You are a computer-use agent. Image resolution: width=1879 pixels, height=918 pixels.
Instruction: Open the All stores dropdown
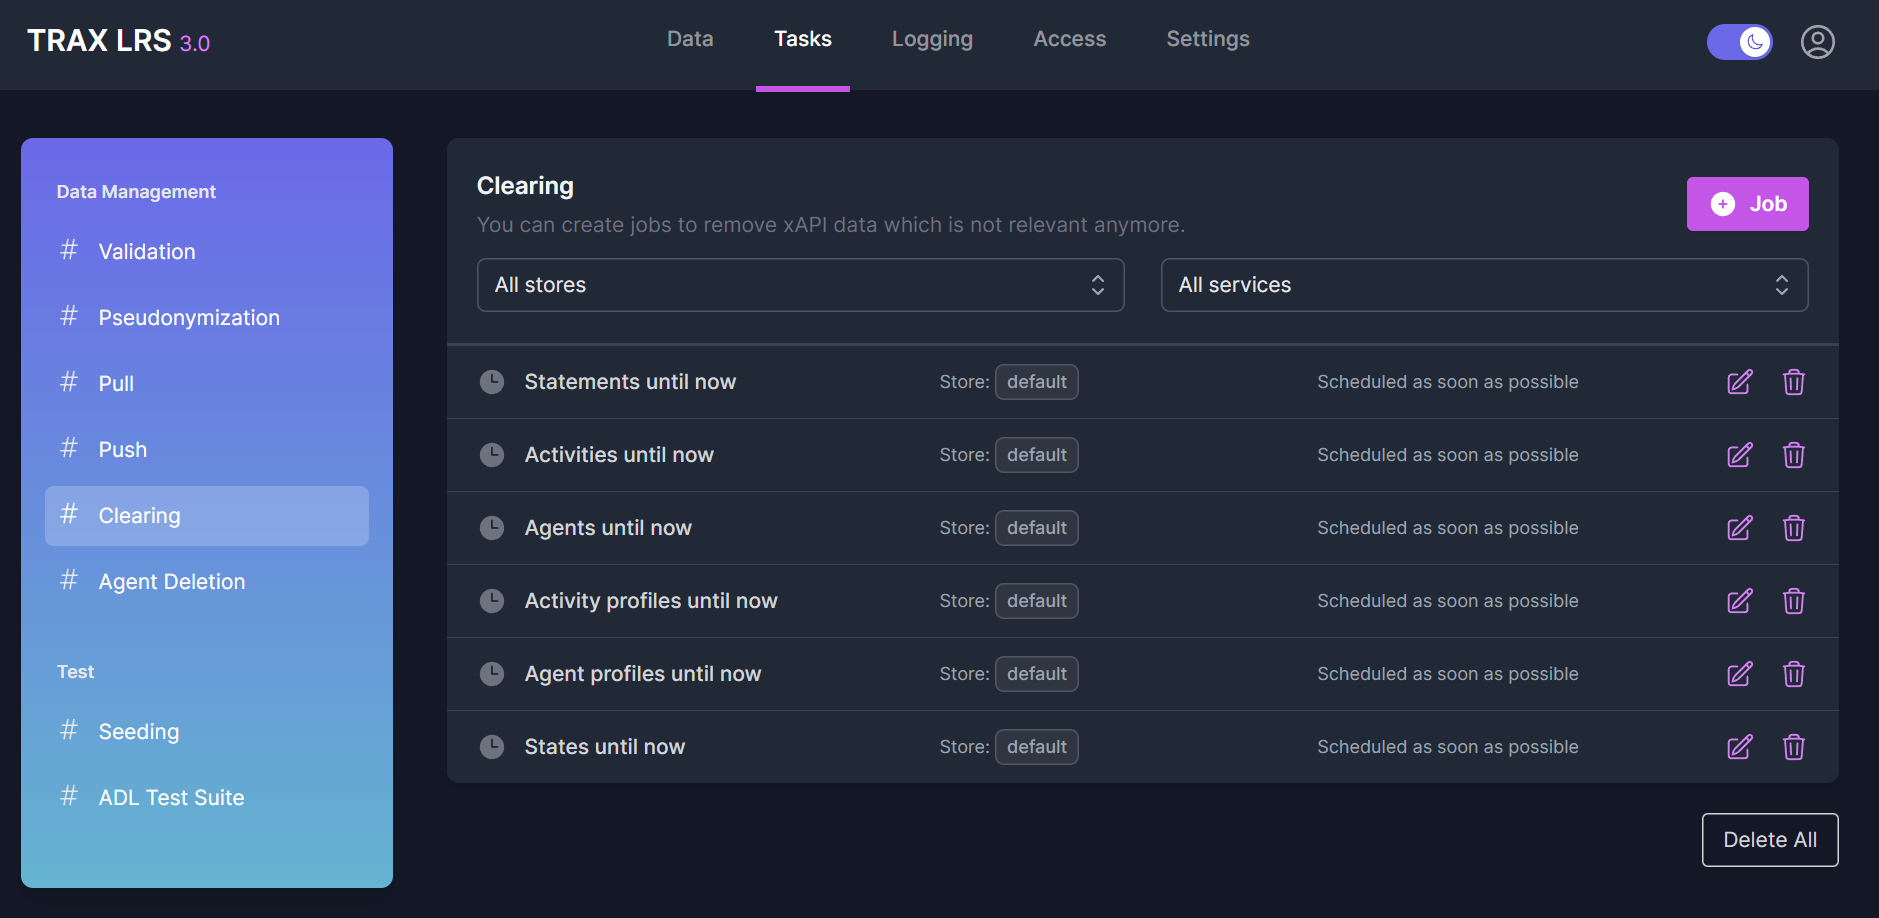tap(800, 285)
